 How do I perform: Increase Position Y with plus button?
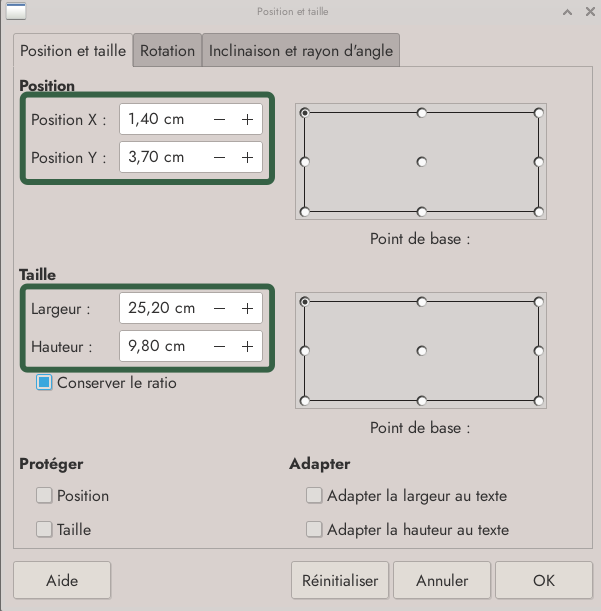pyautogui.click(x=247, y=157)
